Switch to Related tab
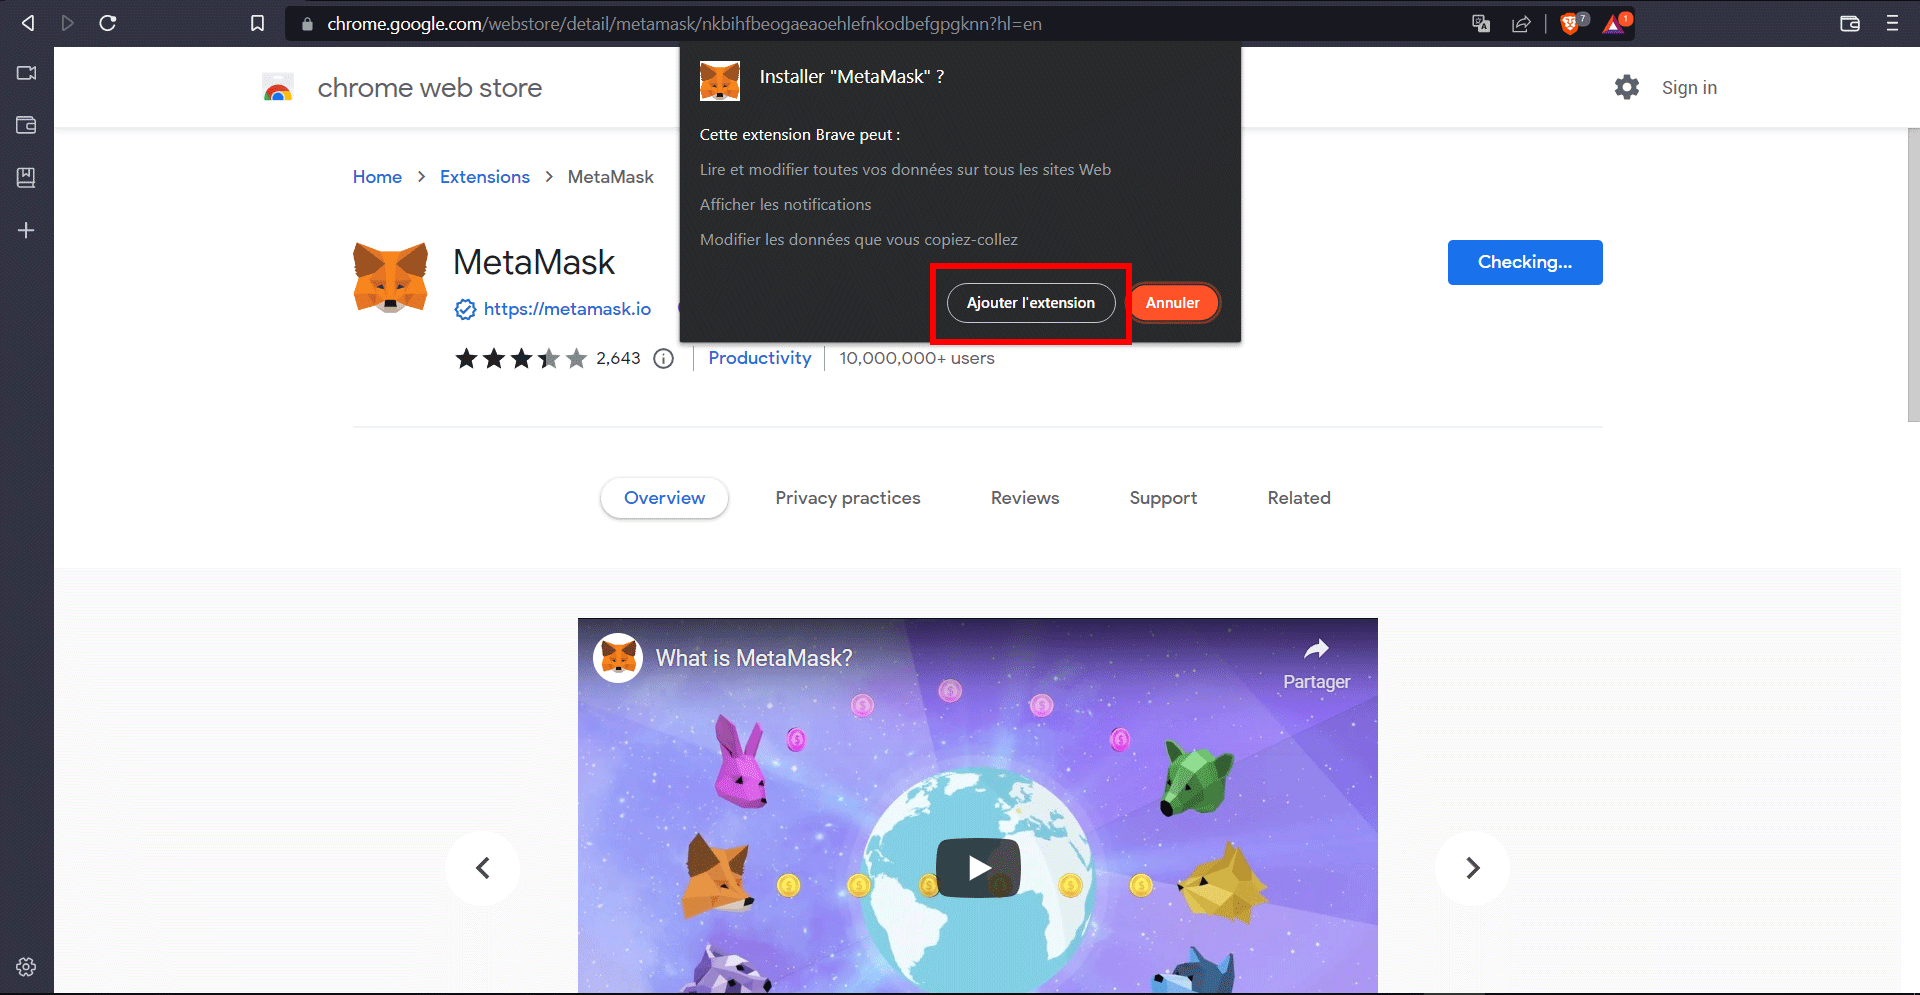Image resolution: width=1920 pixels, height=995 pixels. click(1299, 498)
